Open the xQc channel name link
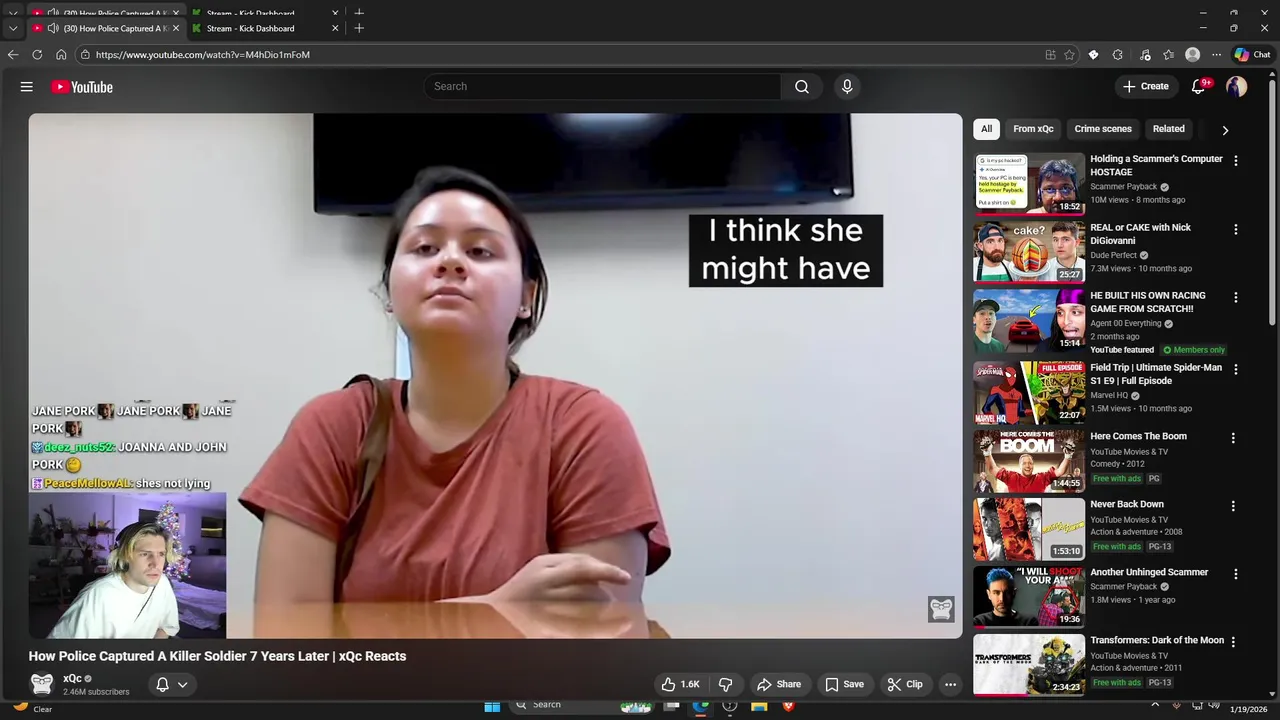This screenshot has height=720, width=1280. pyautogui.click(x=72, y=678)
